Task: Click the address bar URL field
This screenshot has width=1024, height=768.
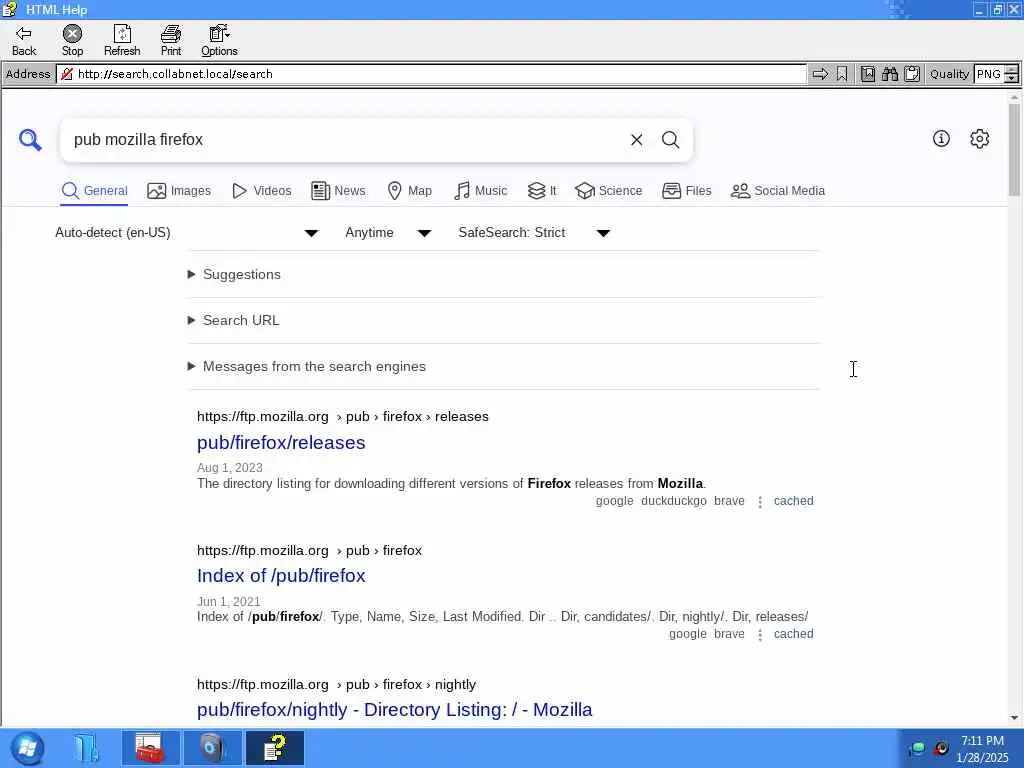Action: tap(431, 74)
